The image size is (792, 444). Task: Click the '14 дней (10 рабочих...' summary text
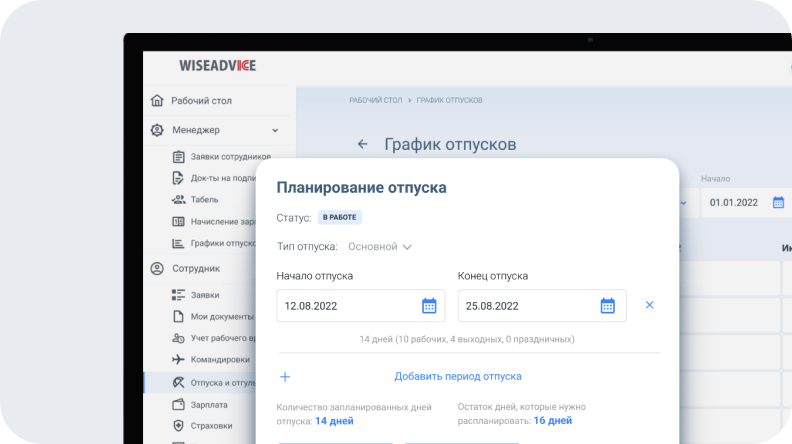(x=467, y=339)
